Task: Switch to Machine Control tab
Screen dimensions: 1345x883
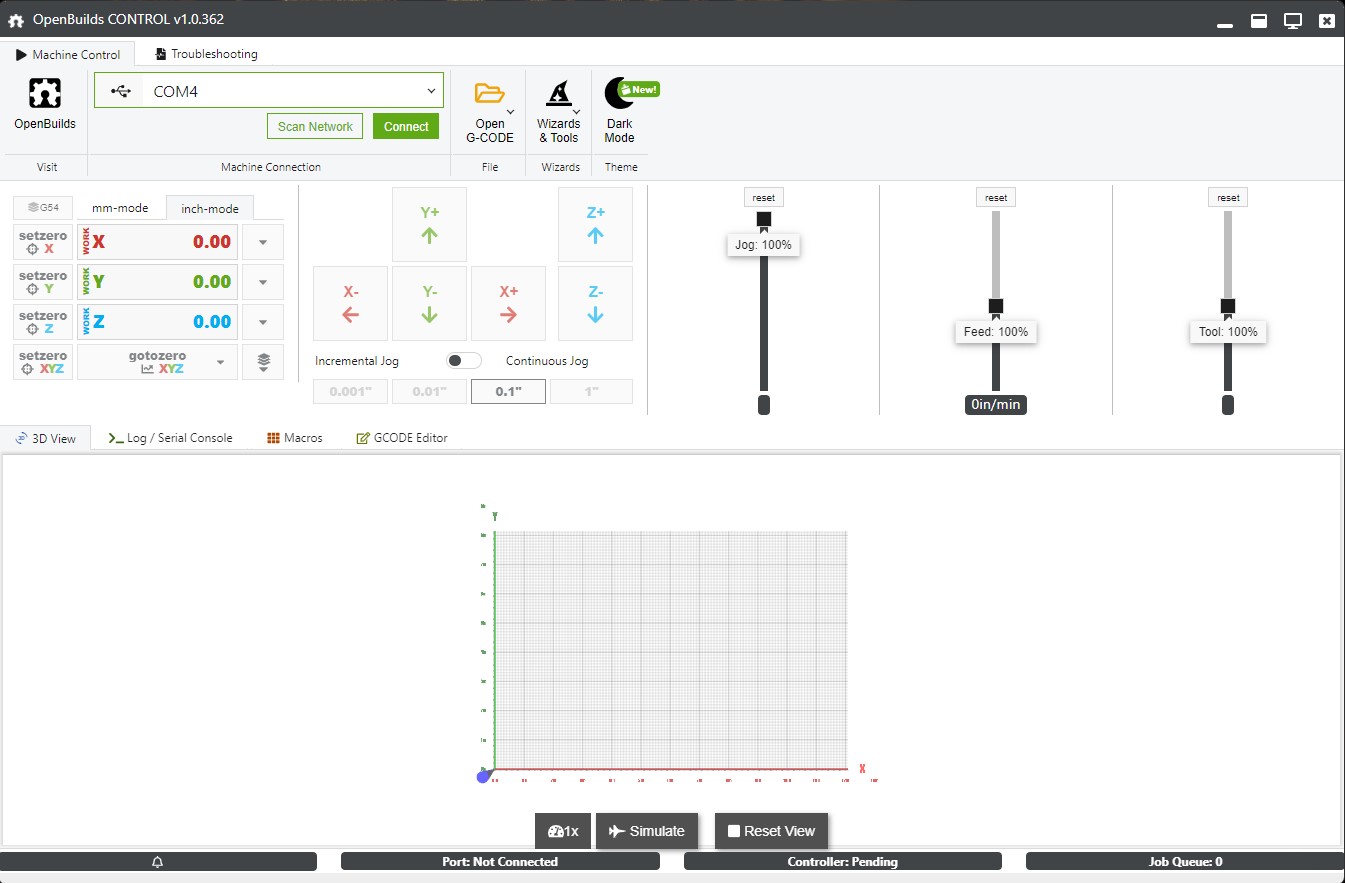Action: [68, 54]
